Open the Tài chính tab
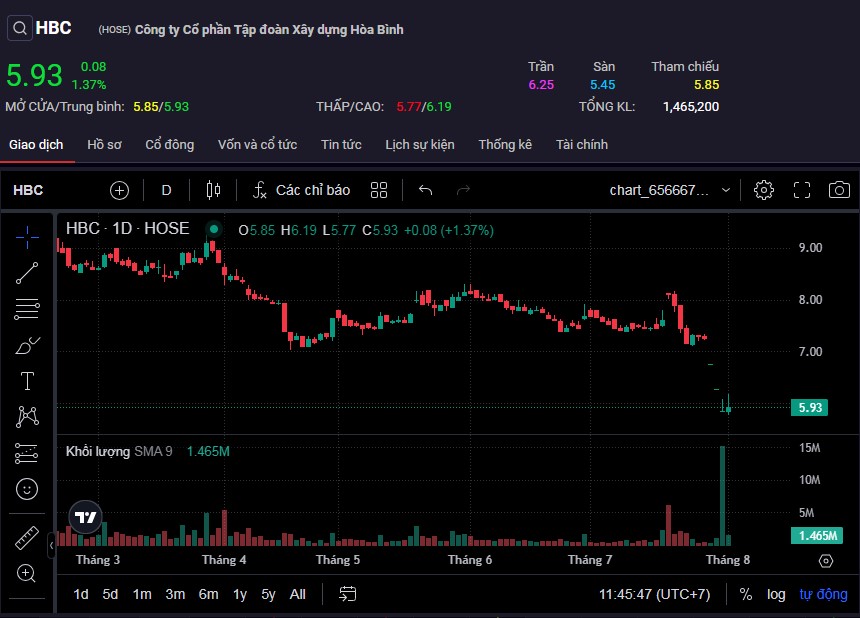The width and height of the screenshot is (860, 618). (581, 145)
